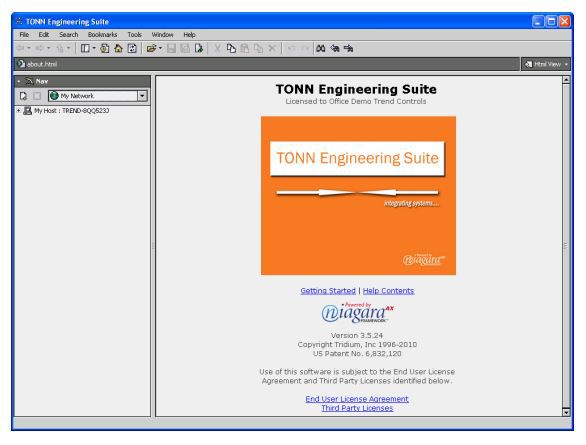Screen dimensions: 586x445
Task: Open the side bar dropdown arrow
Action: 94,48
